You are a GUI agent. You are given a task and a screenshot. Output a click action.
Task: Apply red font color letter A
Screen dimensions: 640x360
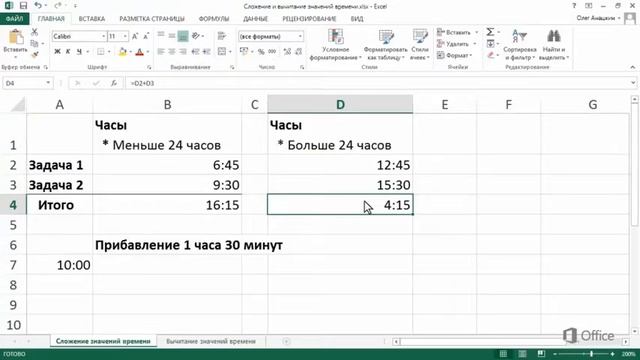click(x=140, y=52)
